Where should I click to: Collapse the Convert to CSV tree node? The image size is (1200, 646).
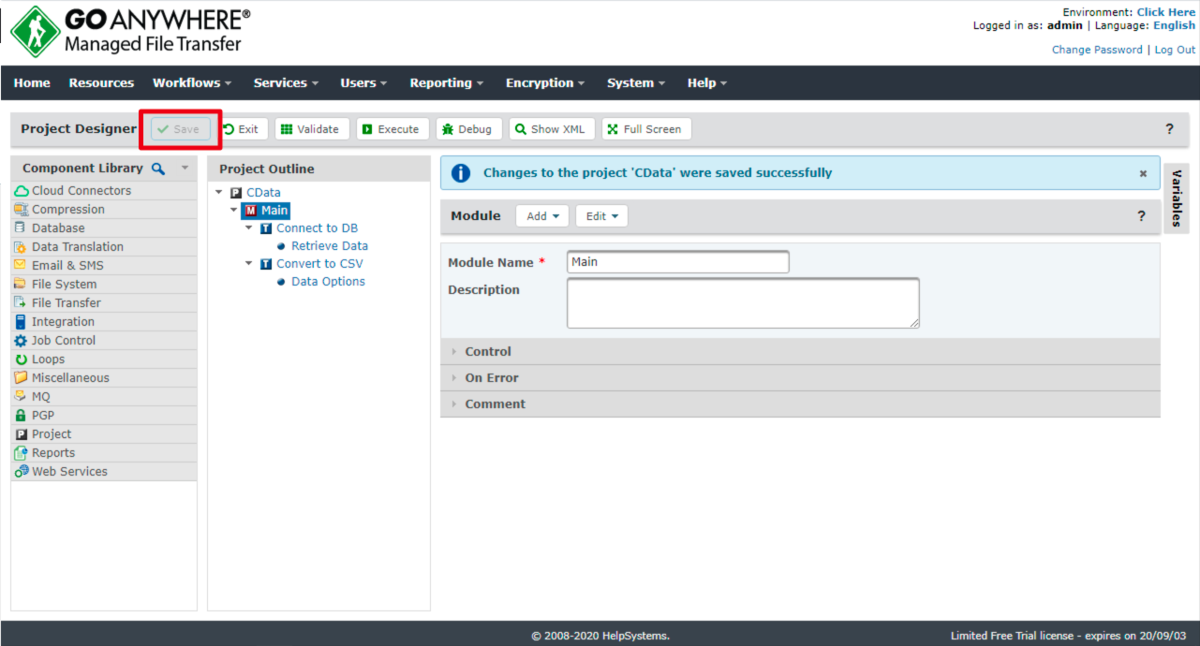pos(249,265)
